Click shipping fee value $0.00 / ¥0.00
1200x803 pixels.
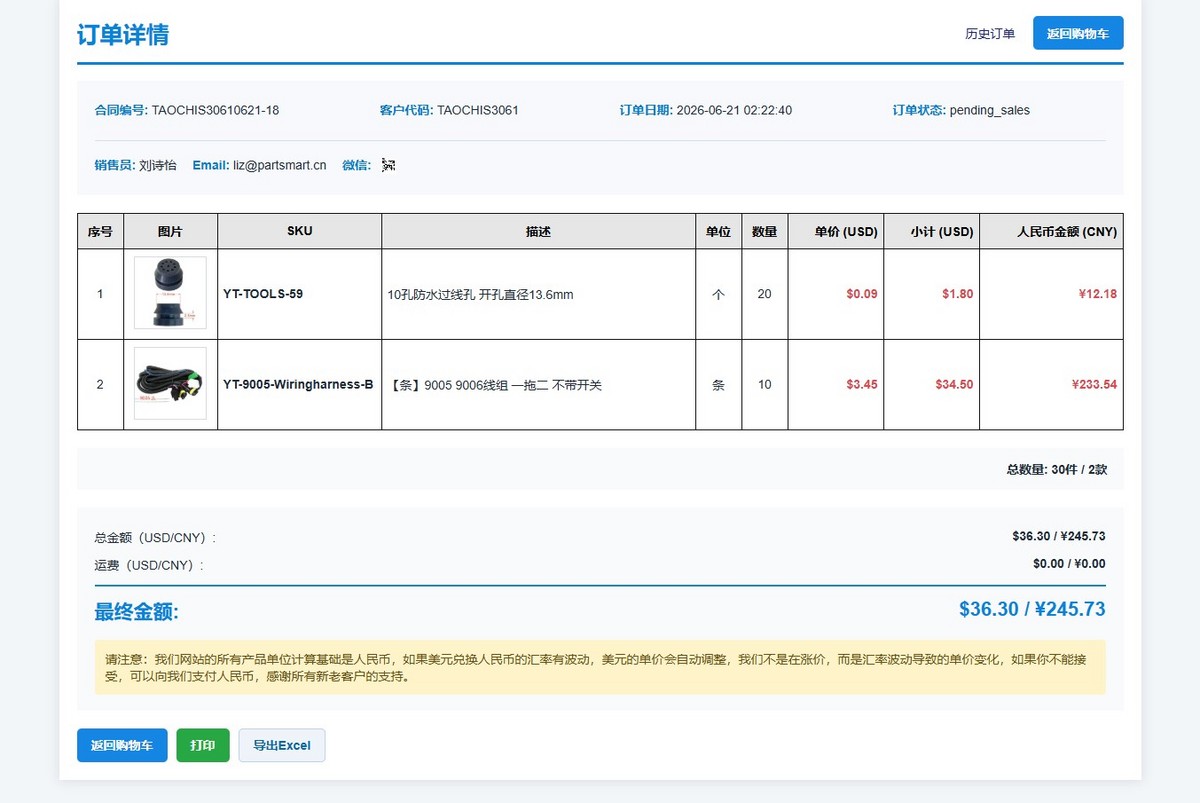pos(1069,564)
